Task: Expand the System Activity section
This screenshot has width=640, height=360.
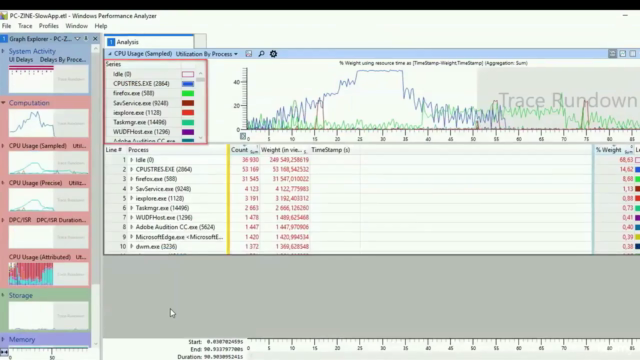Action: pos(3,51)
